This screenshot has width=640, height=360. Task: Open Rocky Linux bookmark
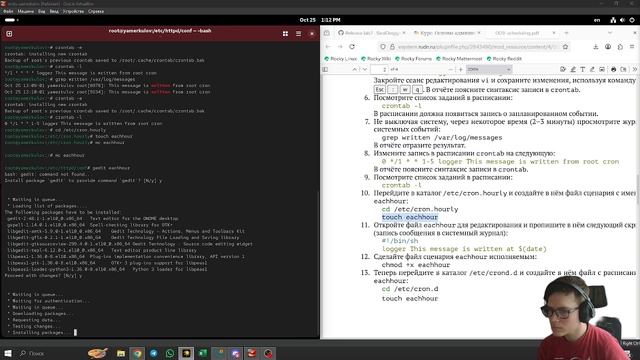coord(340,59)
